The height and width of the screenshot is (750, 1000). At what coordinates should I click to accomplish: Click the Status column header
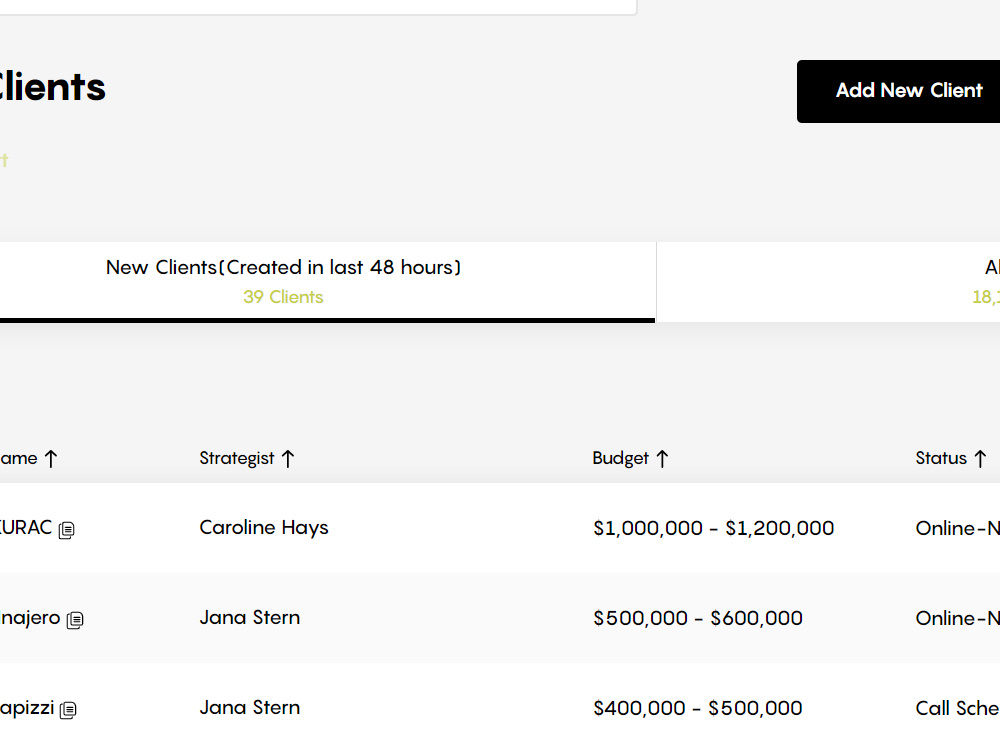941,459
